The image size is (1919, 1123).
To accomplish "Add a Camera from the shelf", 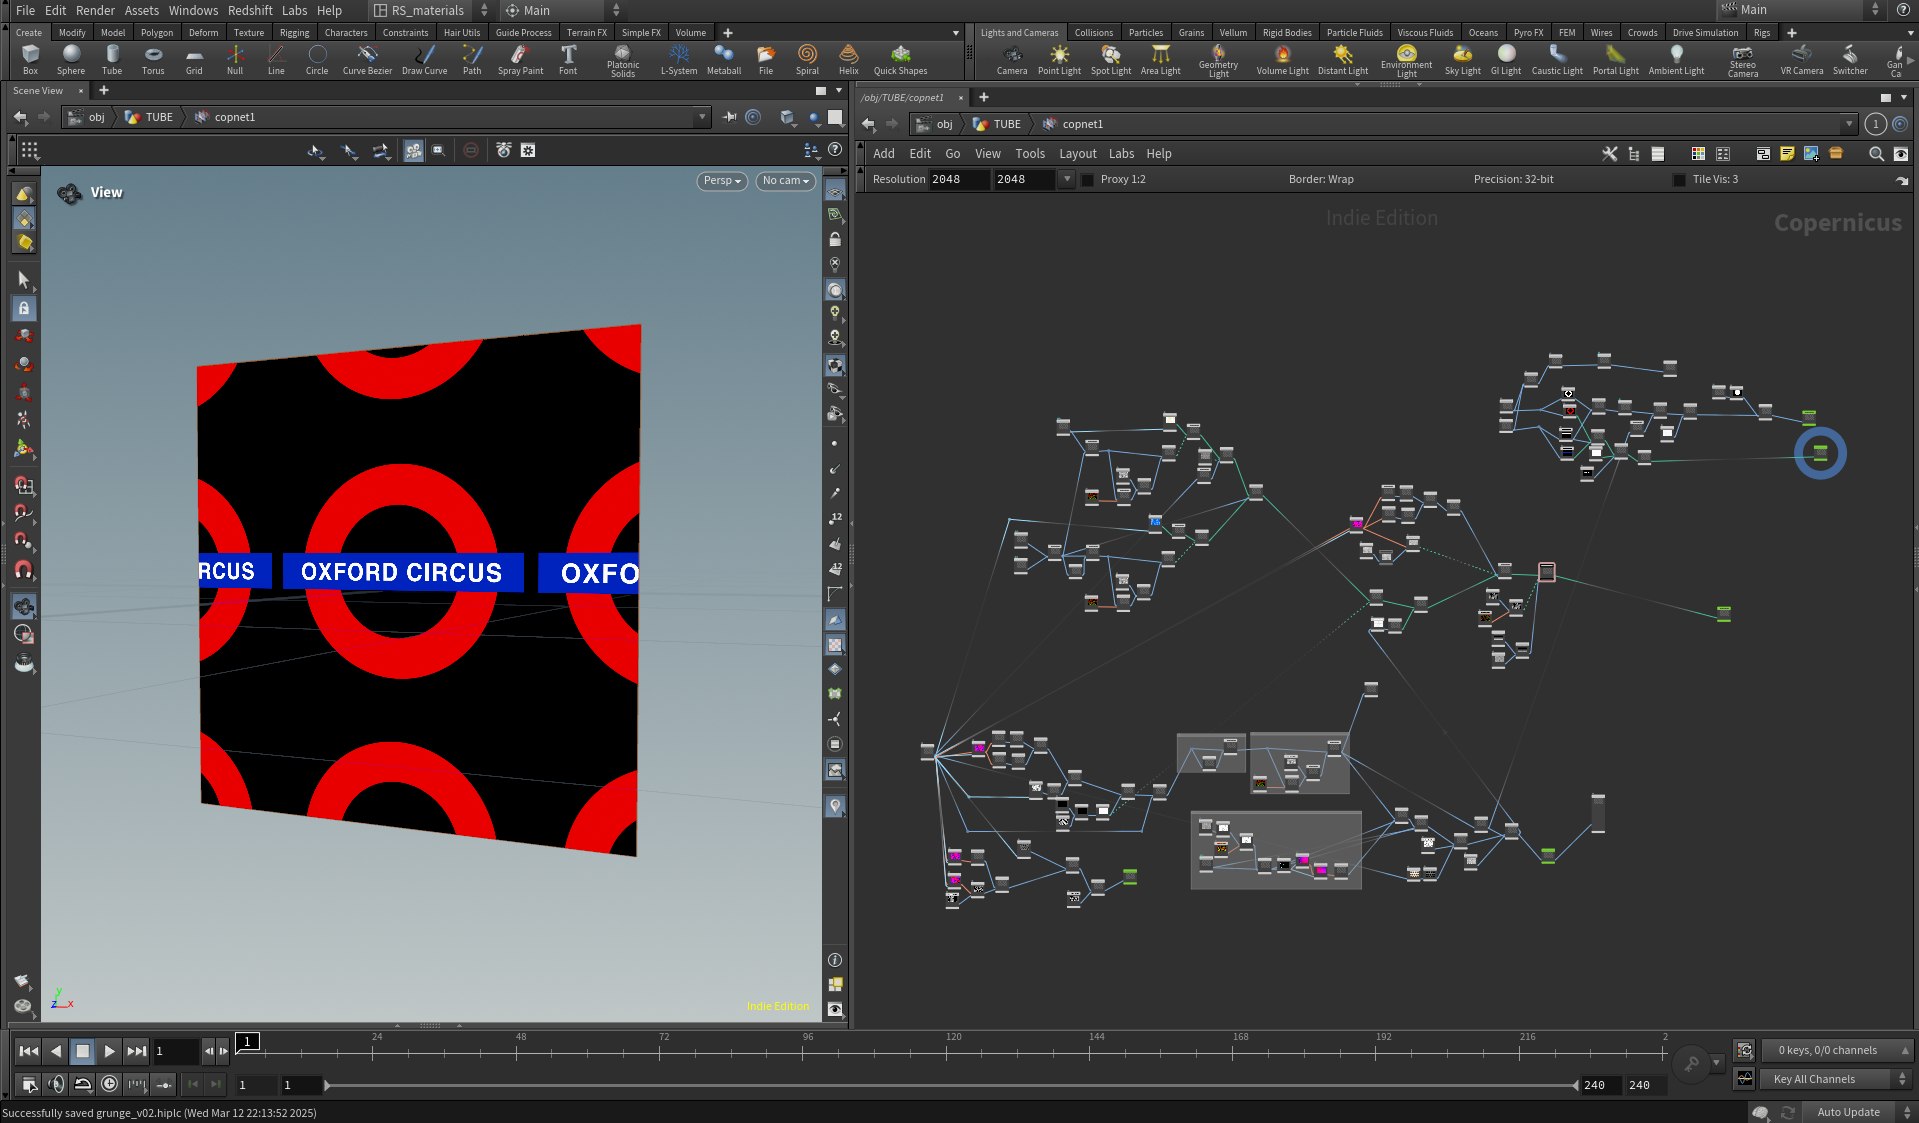I will click(x=1012, y=60).
